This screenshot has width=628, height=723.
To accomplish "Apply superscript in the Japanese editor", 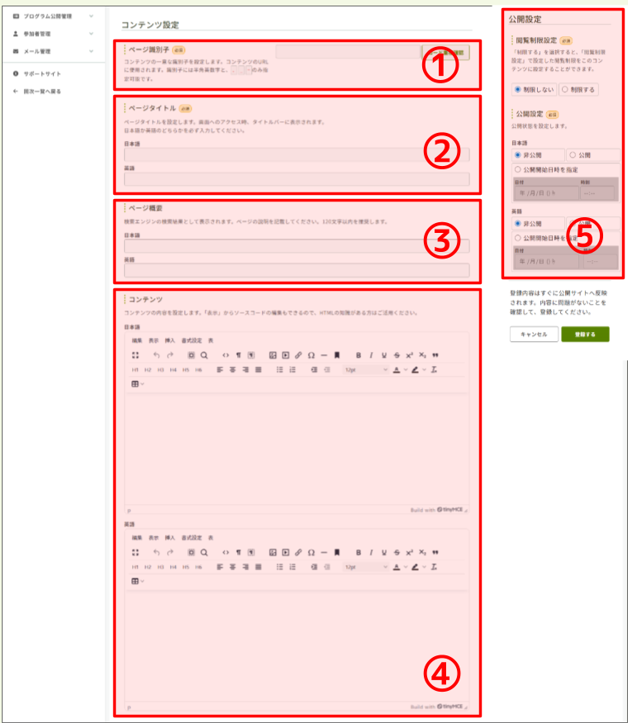I will coord(409,355).
